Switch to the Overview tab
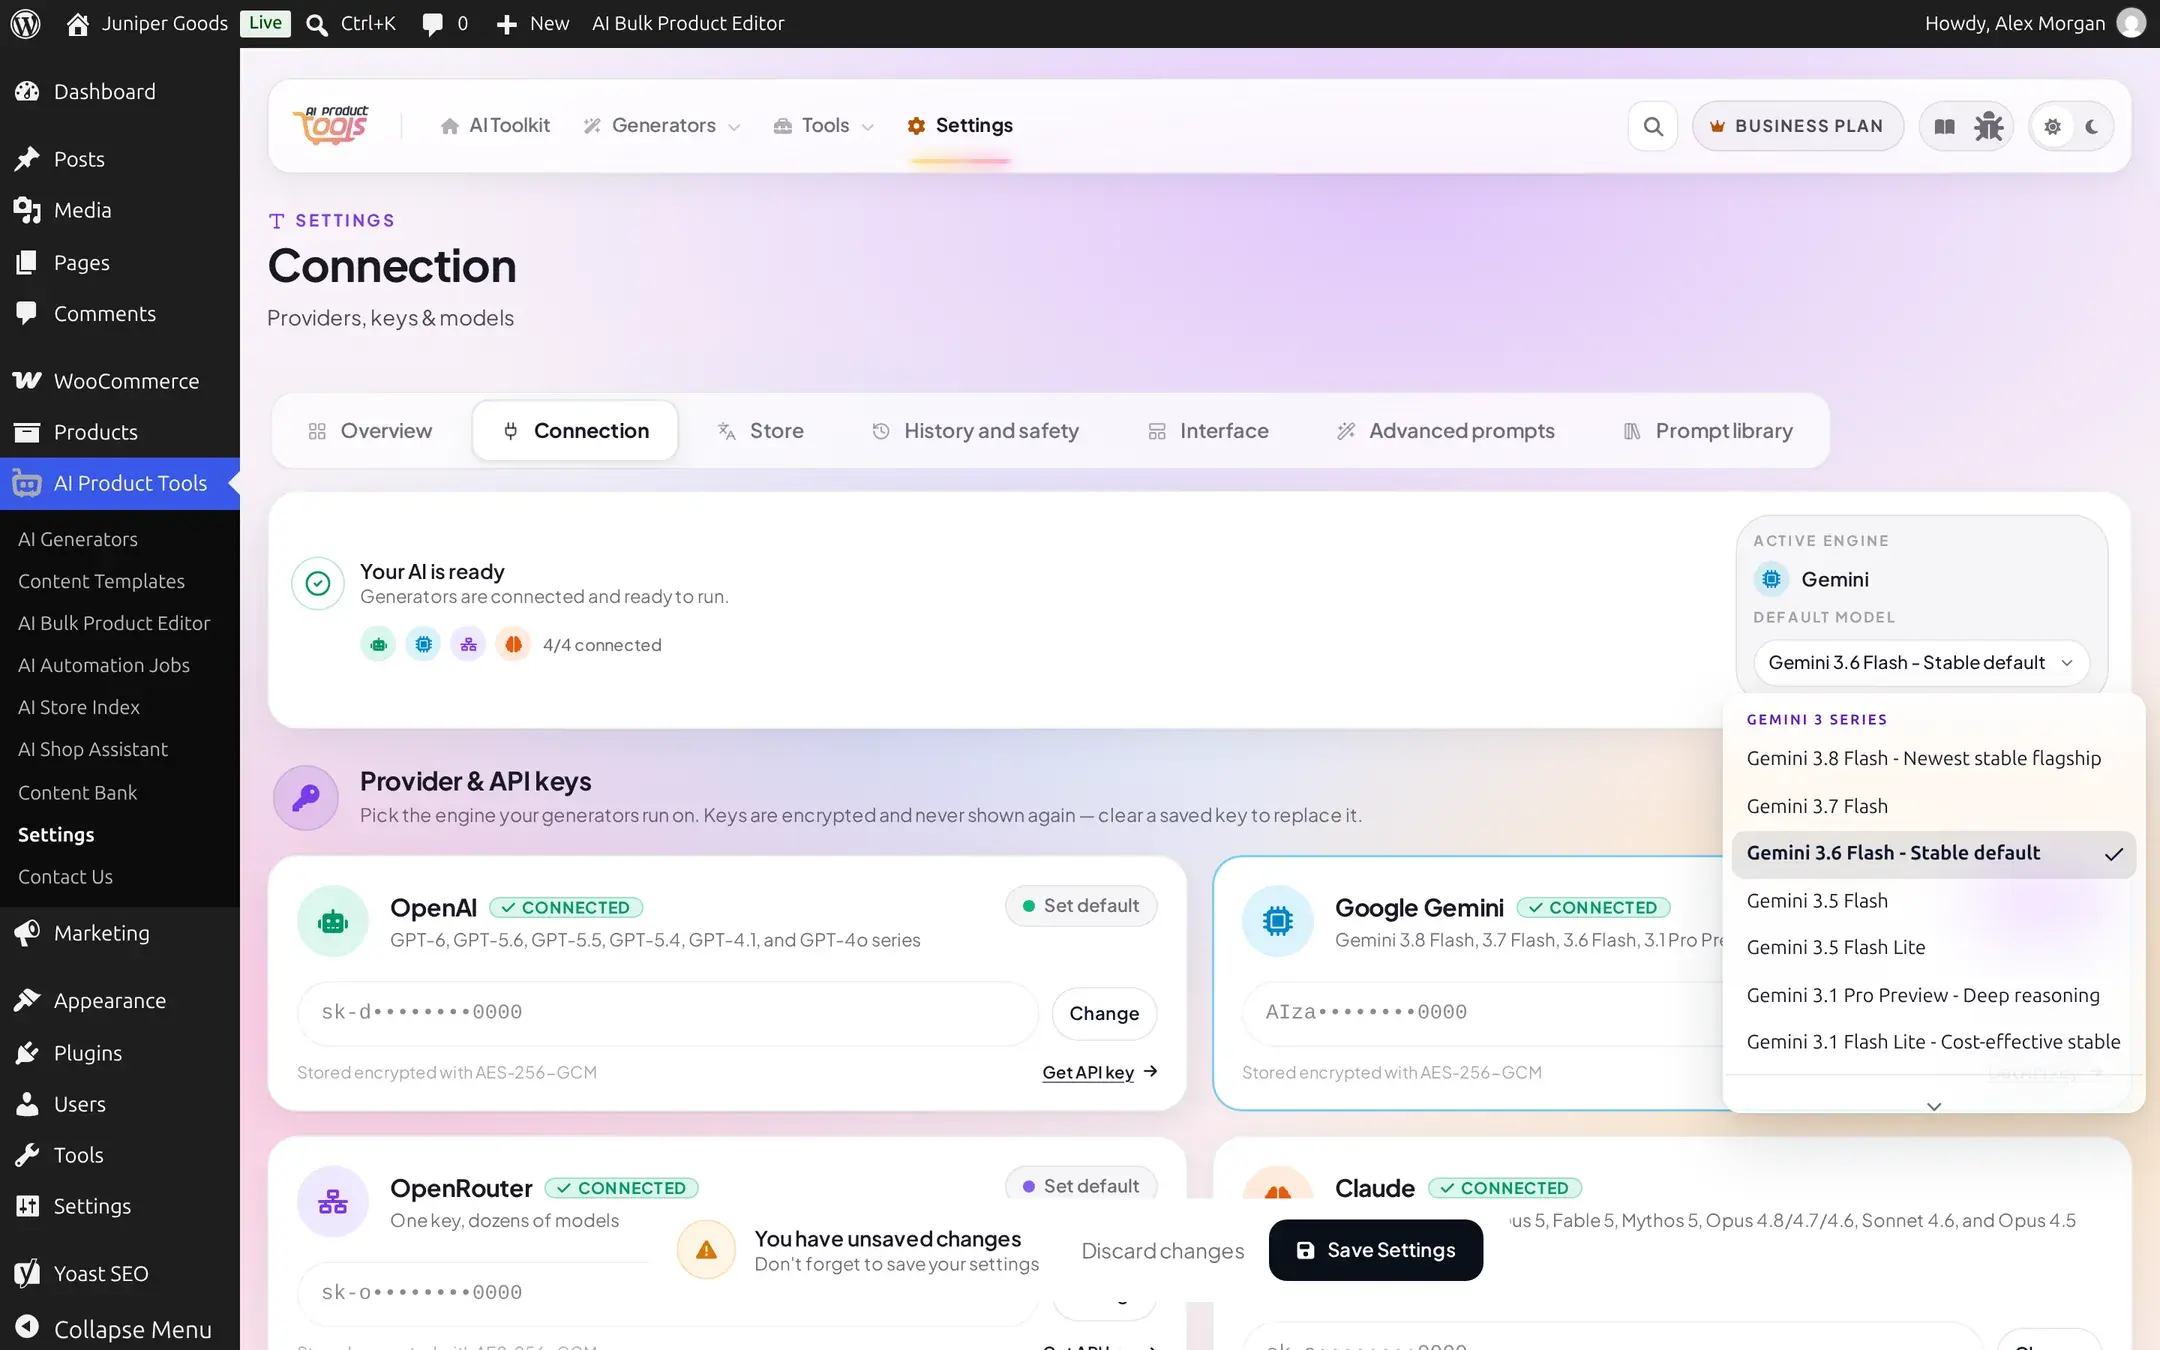The width and height of the screenshot is (2160, 1350). (x=370, y=431)
